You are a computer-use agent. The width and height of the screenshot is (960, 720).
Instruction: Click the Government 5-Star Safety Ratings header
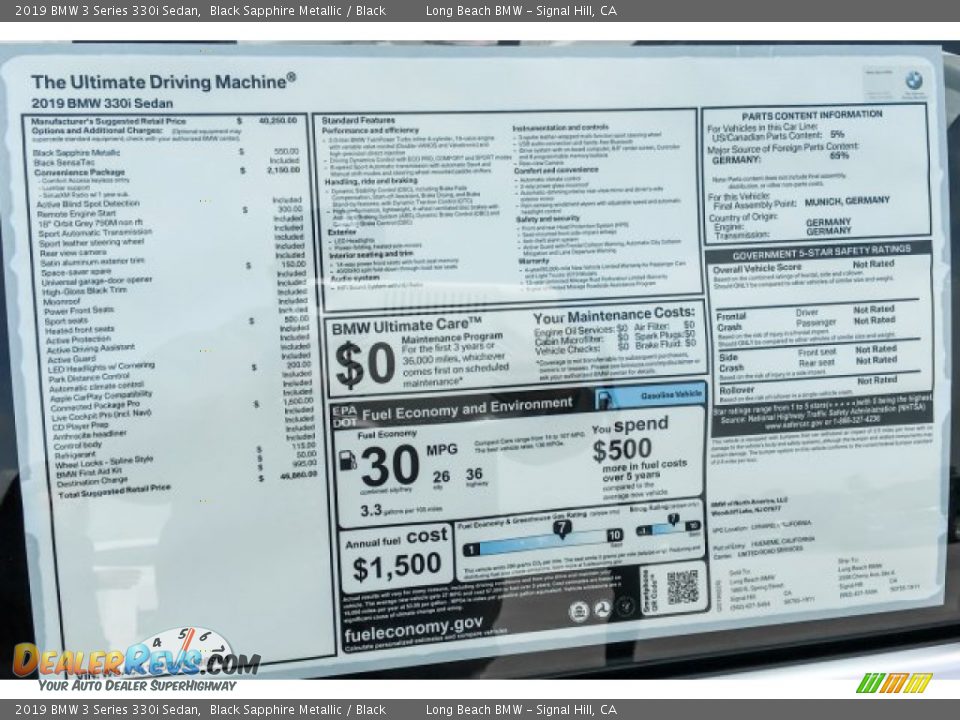coord(820,249)
